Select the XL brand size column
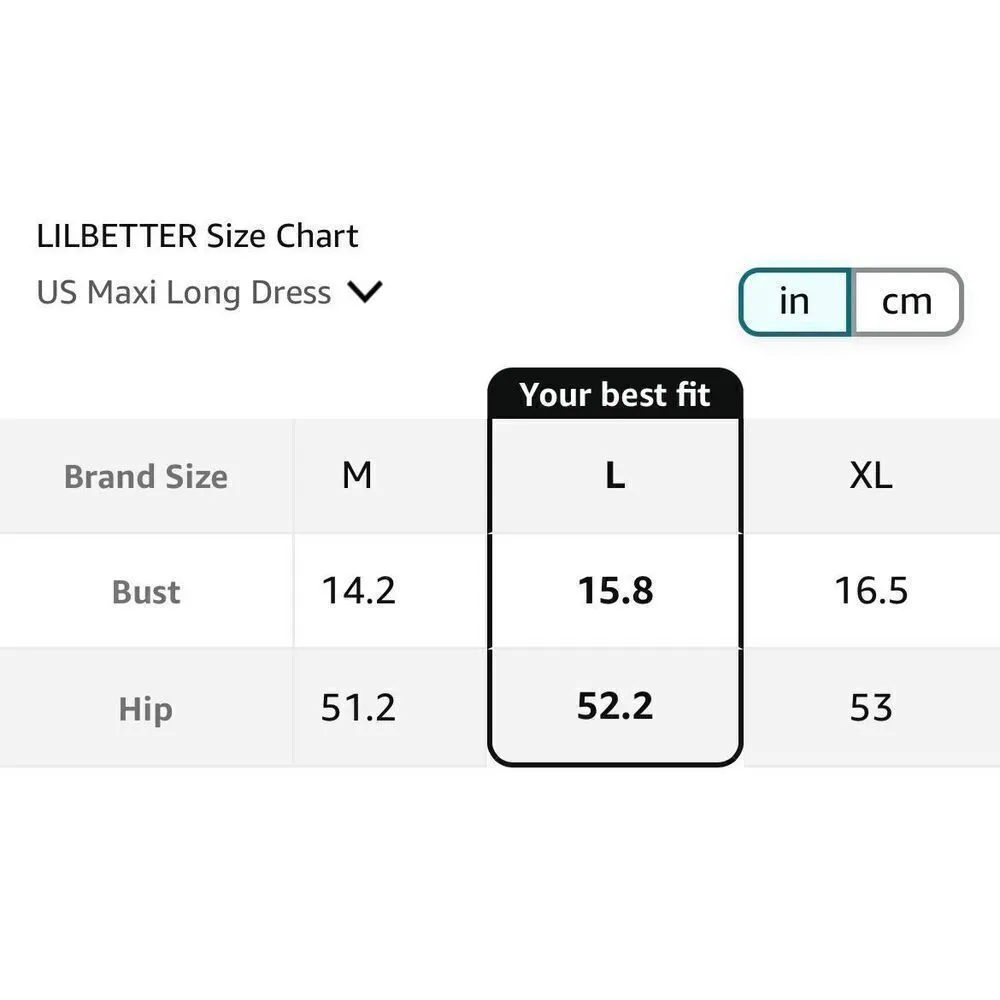This screenshot has height=1000, width=1000. point(871,476)
